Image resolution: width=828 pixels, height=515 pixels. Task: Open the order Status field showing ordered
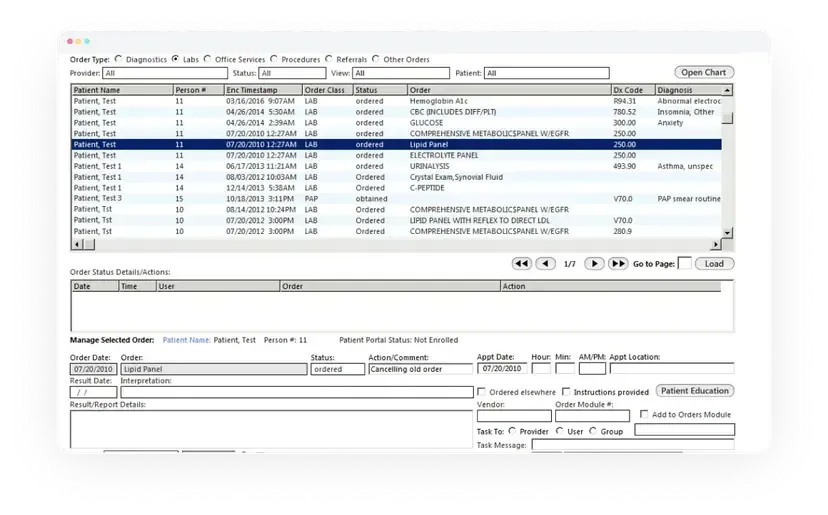(x=337, y=369)
